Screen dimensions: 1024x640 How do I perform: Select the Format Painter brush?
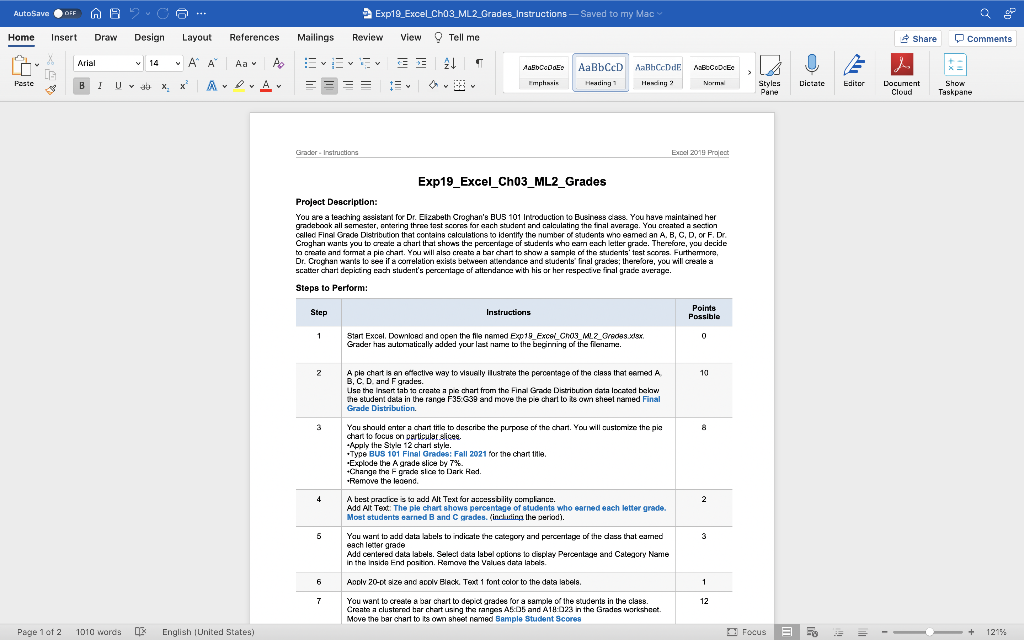pos(50,89)
